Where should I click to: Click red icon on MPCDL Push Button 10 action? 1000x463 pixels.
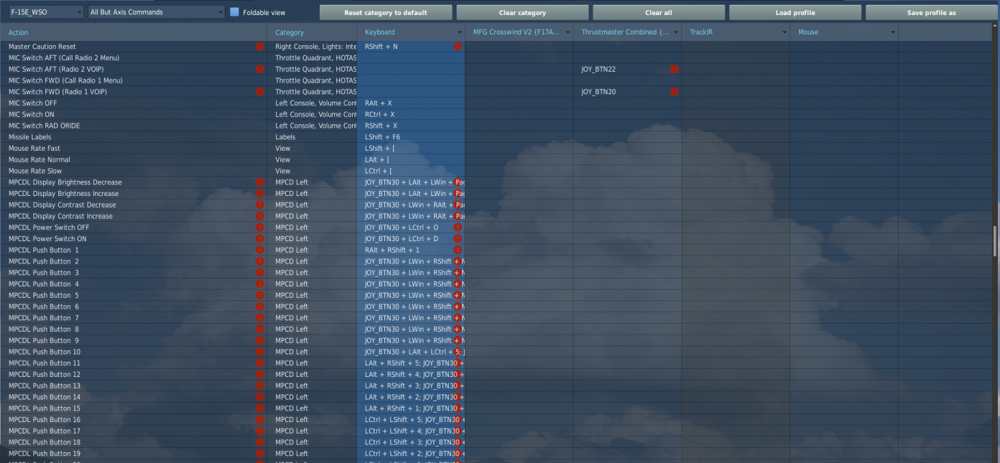point(260,352)
